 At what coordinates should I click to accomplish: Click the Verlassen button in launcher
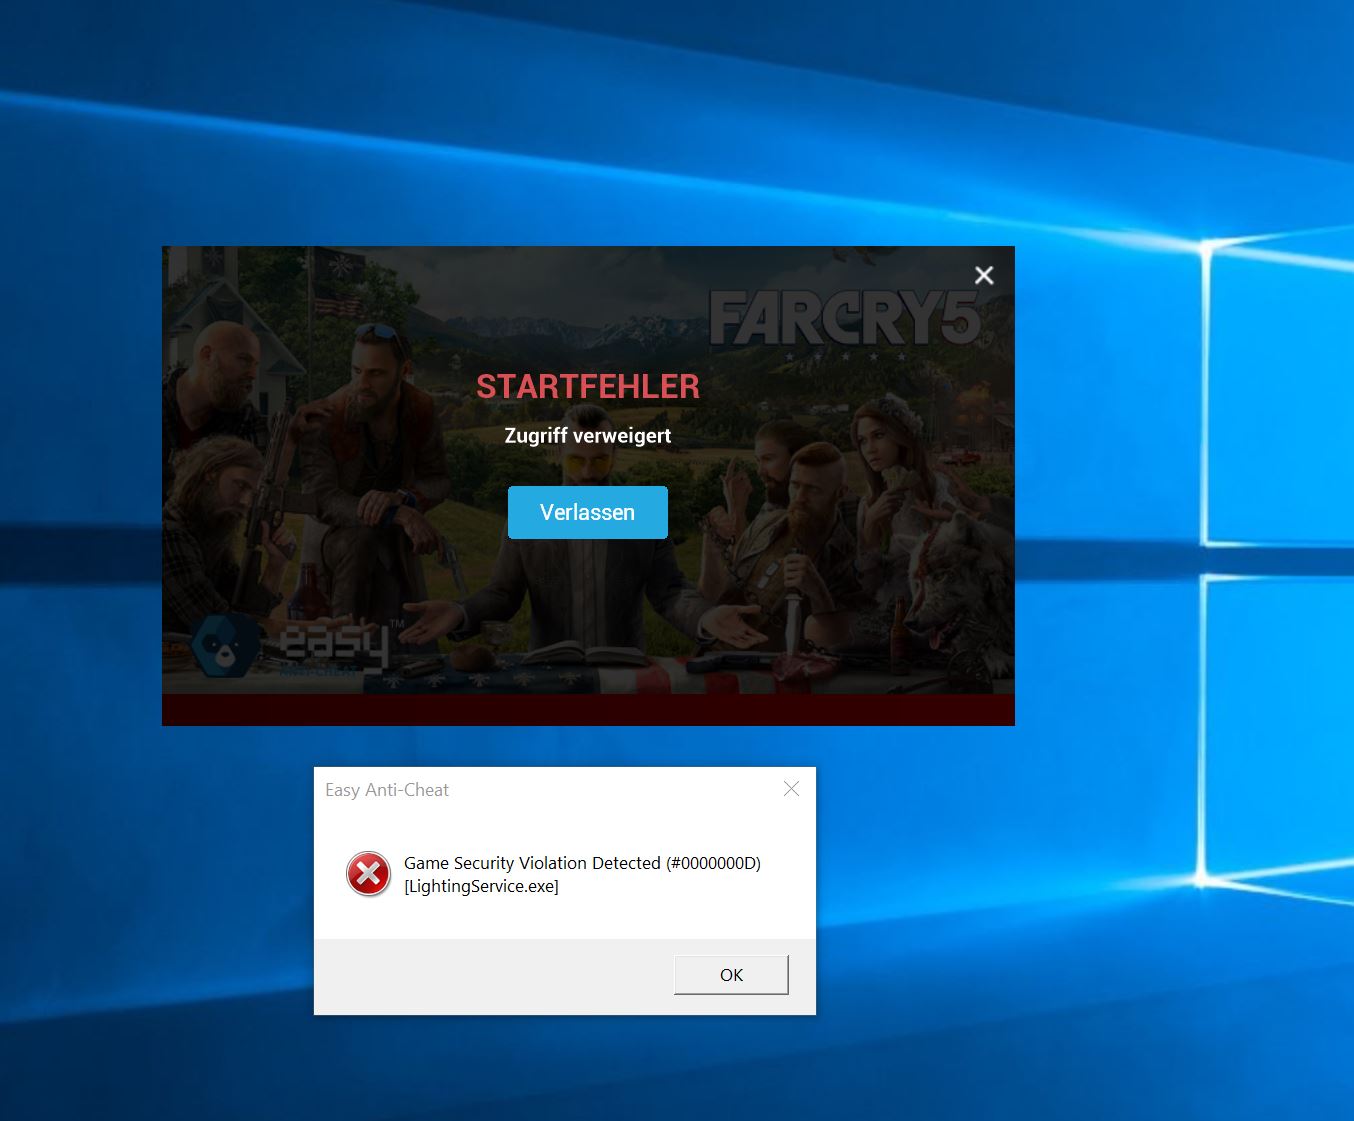(587, 512)
